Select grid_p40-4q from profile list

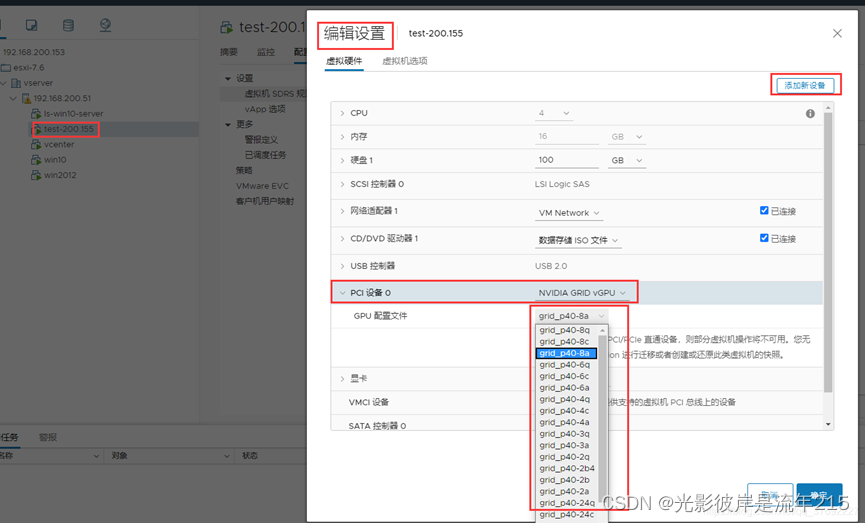pos(564,399)
